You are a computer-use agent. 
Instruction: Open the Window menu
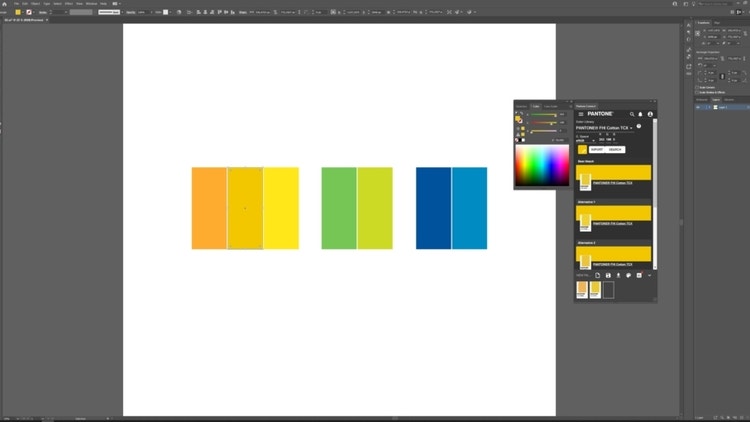tap(91, 3)
